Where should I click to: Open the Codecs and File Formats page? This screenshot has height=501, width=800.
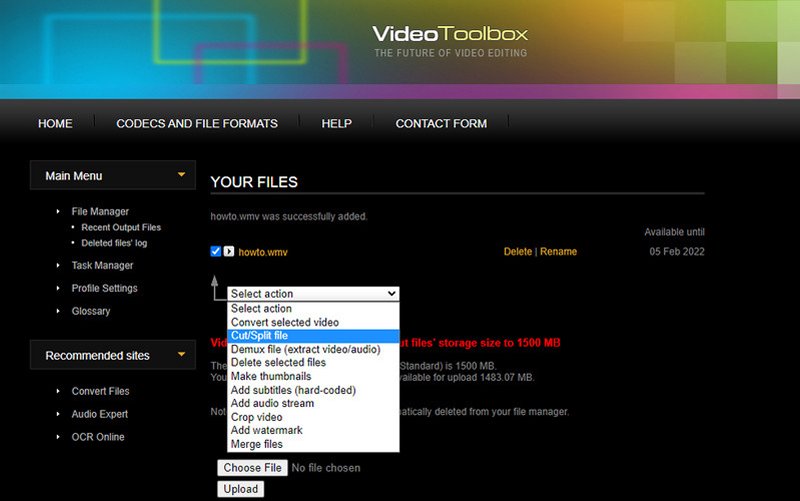(x=197, y=124)
